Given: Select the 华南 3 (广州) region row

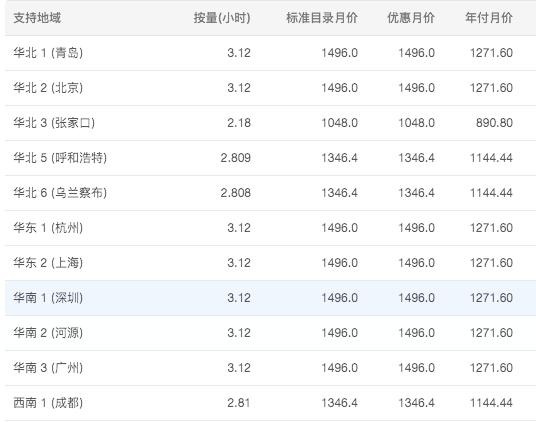Looking at the screenshot, I should point(270,368).
